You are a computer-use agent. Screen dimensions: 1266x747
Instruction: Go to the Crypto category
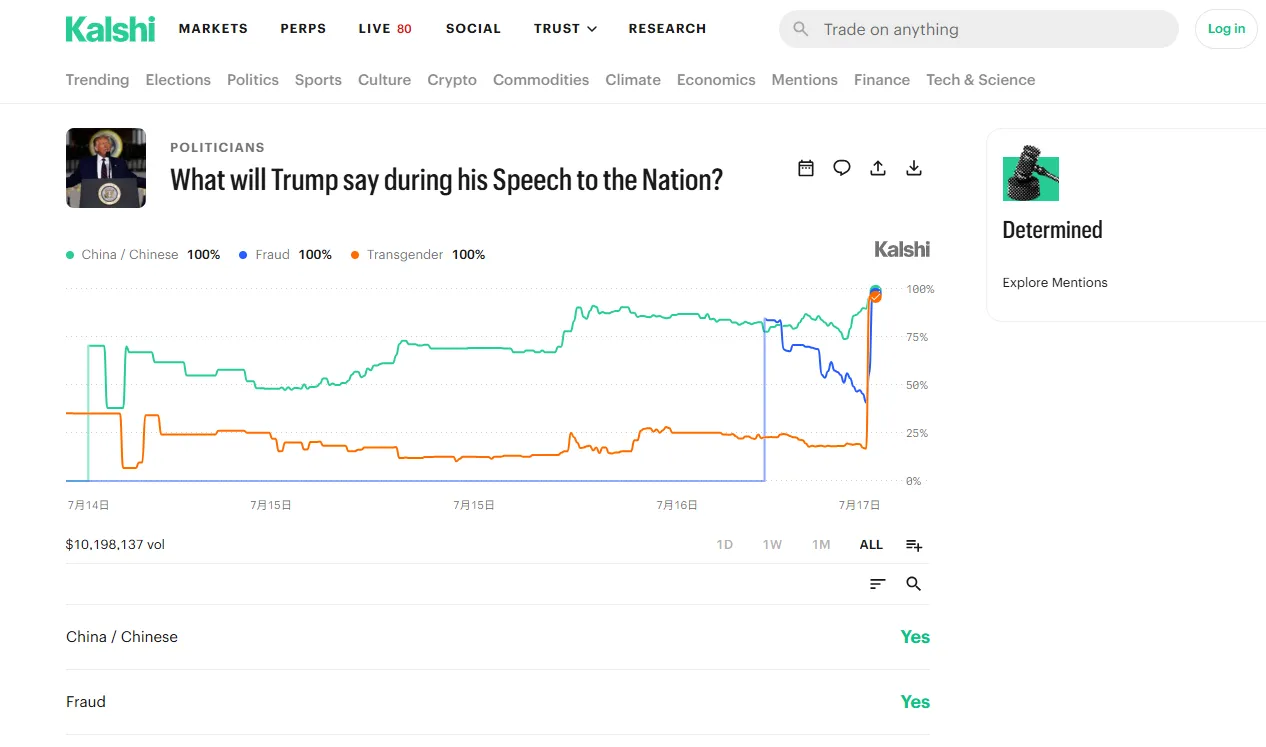(452, 80)
